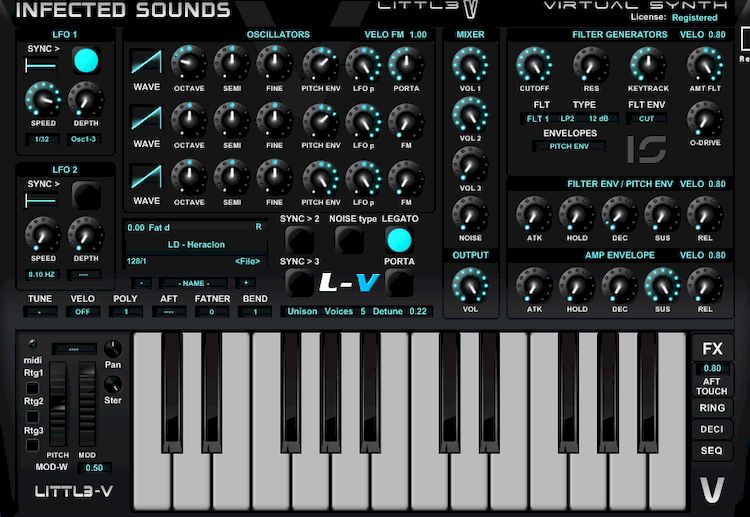Click the next preset plus button
750x517 pixels.
click(x=246, y=283)
